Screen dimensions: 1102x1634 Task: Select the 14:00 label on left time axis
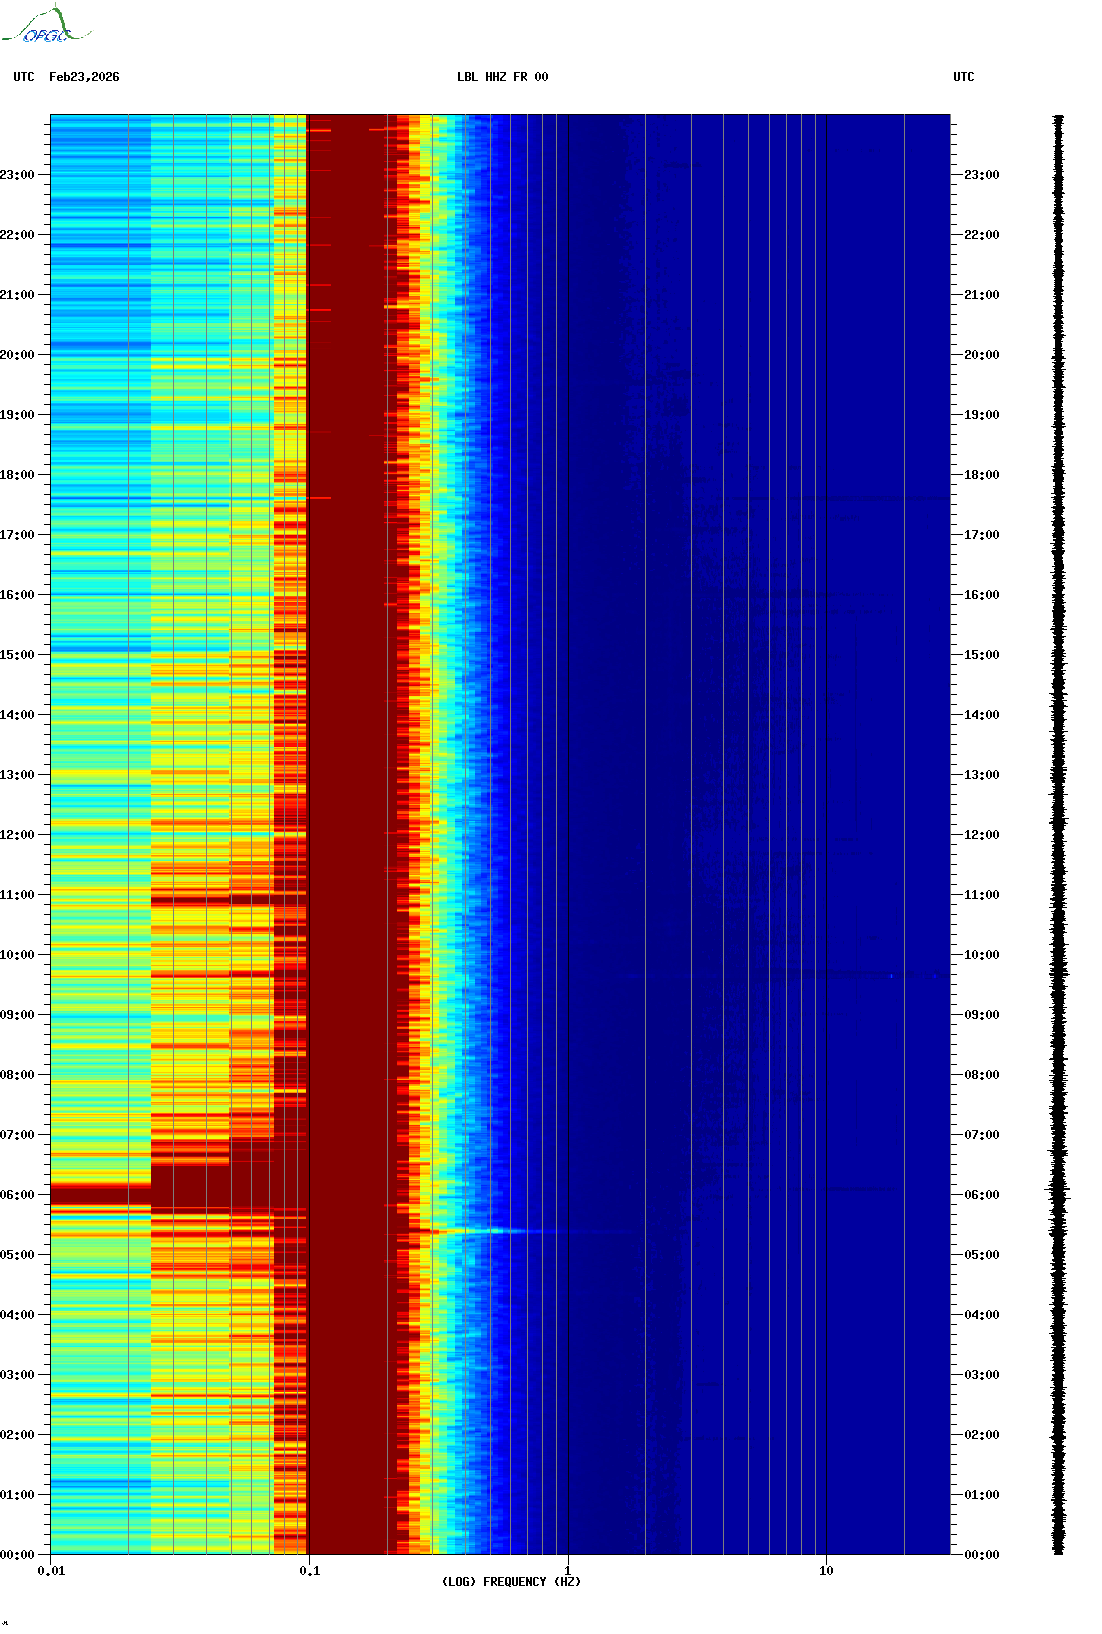click(17, 715)
